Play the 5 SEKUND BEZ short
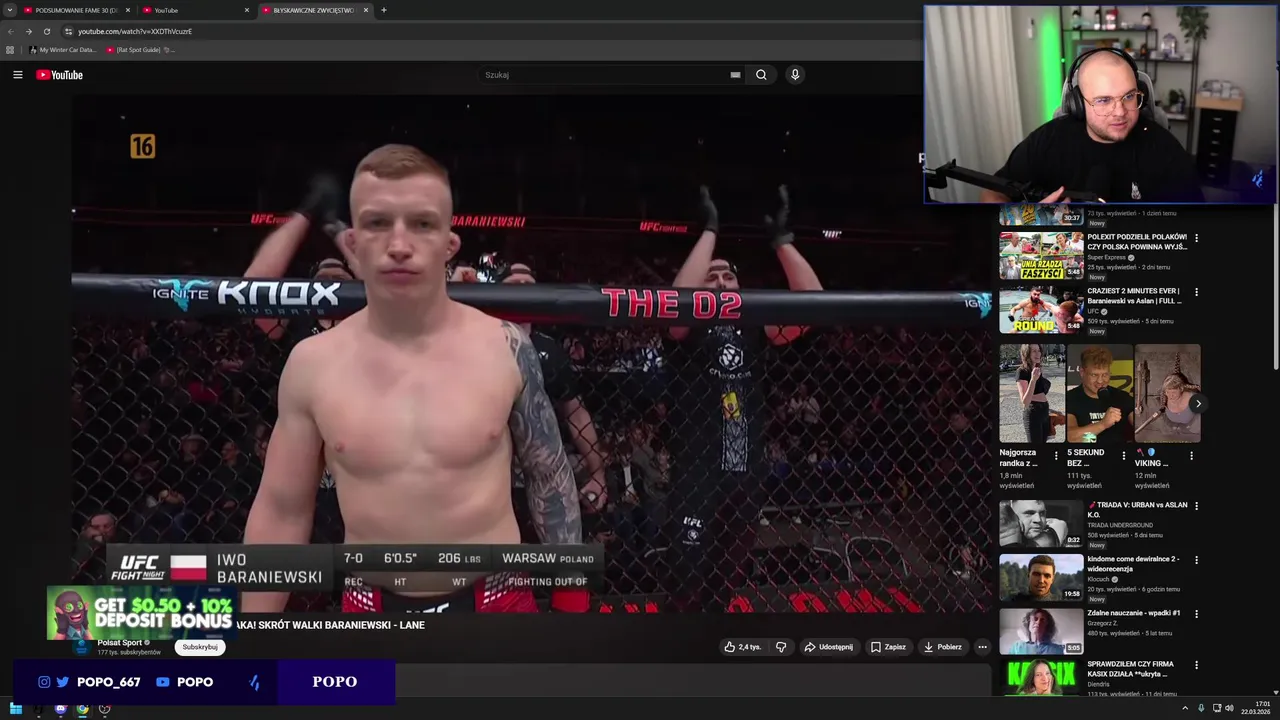Image resolution: width=1280 pixels, height=720 pixels. point(1099,393)
